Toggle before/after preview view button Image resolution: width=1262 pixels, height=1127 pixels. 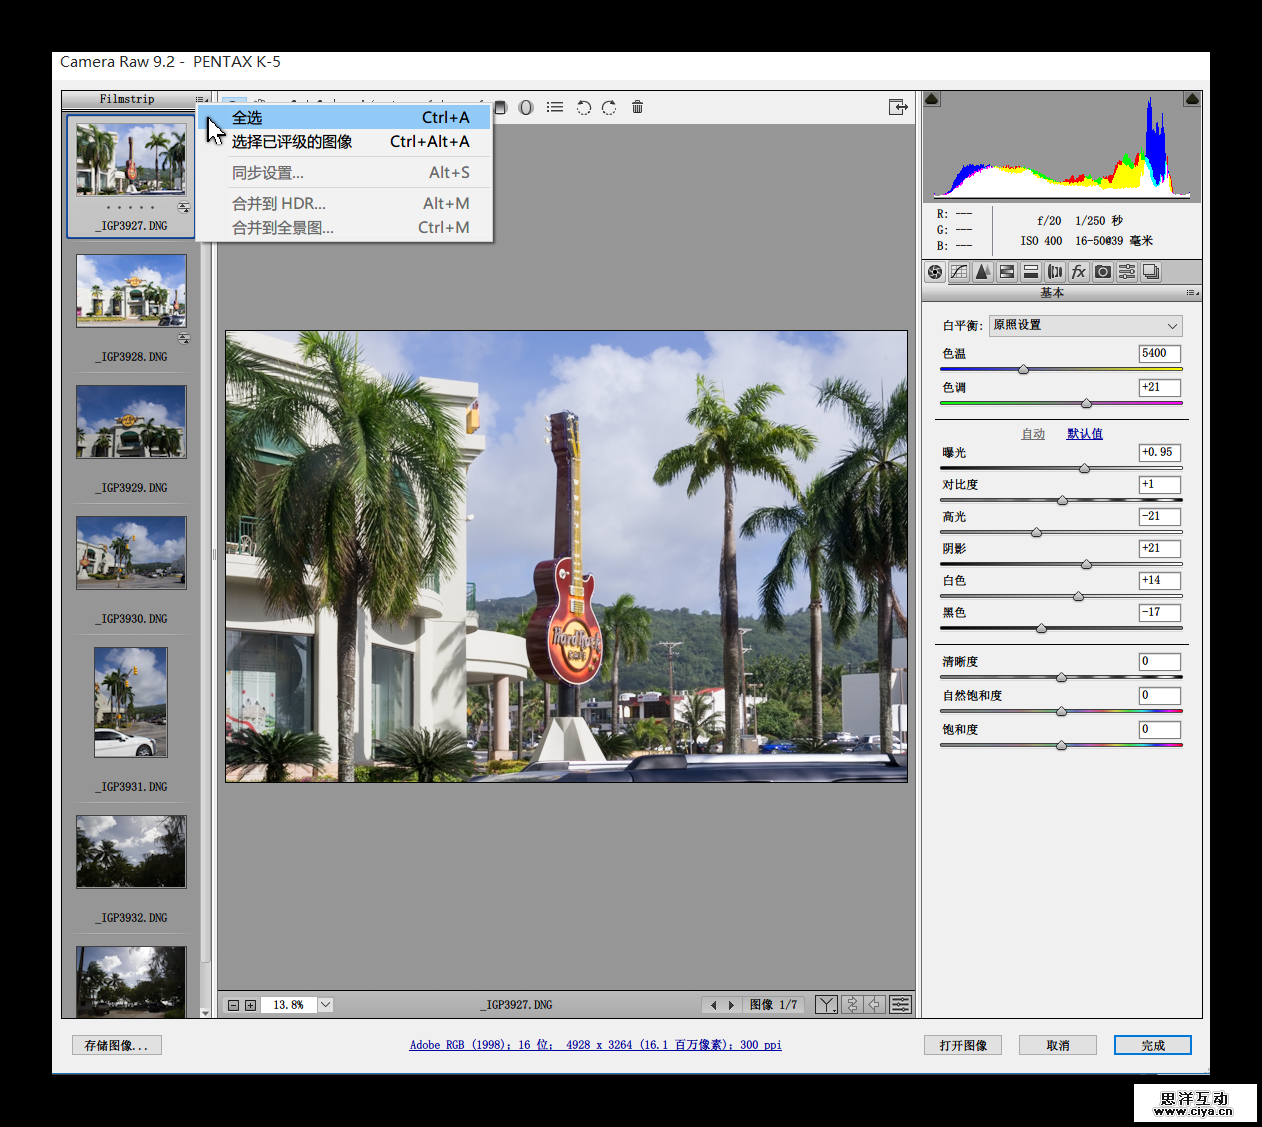pyautogui.click(x=826, y=1005)
